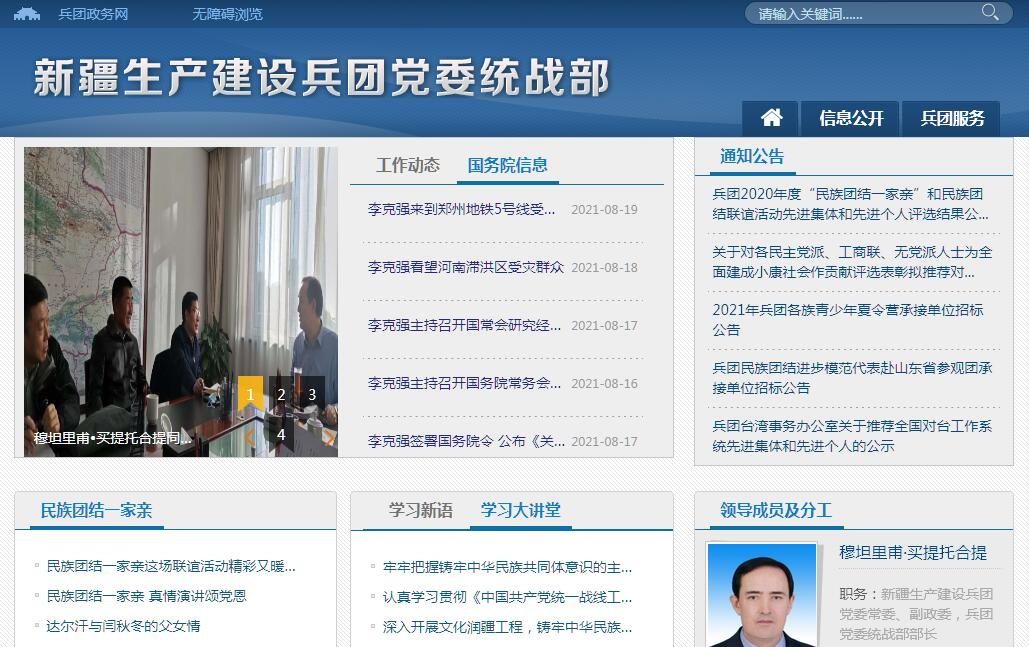The height and width of the screenshot is (647, 1029).
Task: Switch to 学习大讲堂 tab
Action: tap(520, 510)
